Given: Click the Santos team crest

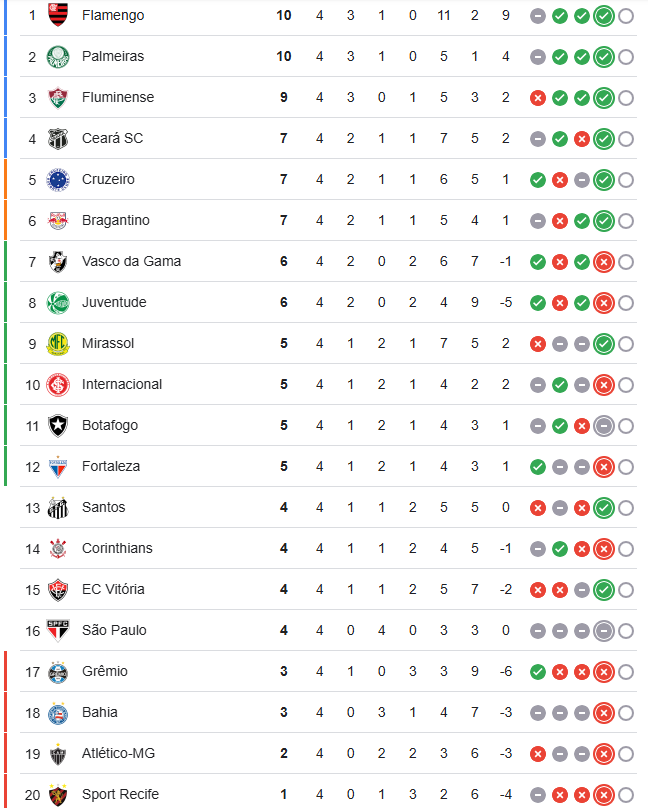Looking at the screenshot, I should click(x=58, y=508).
